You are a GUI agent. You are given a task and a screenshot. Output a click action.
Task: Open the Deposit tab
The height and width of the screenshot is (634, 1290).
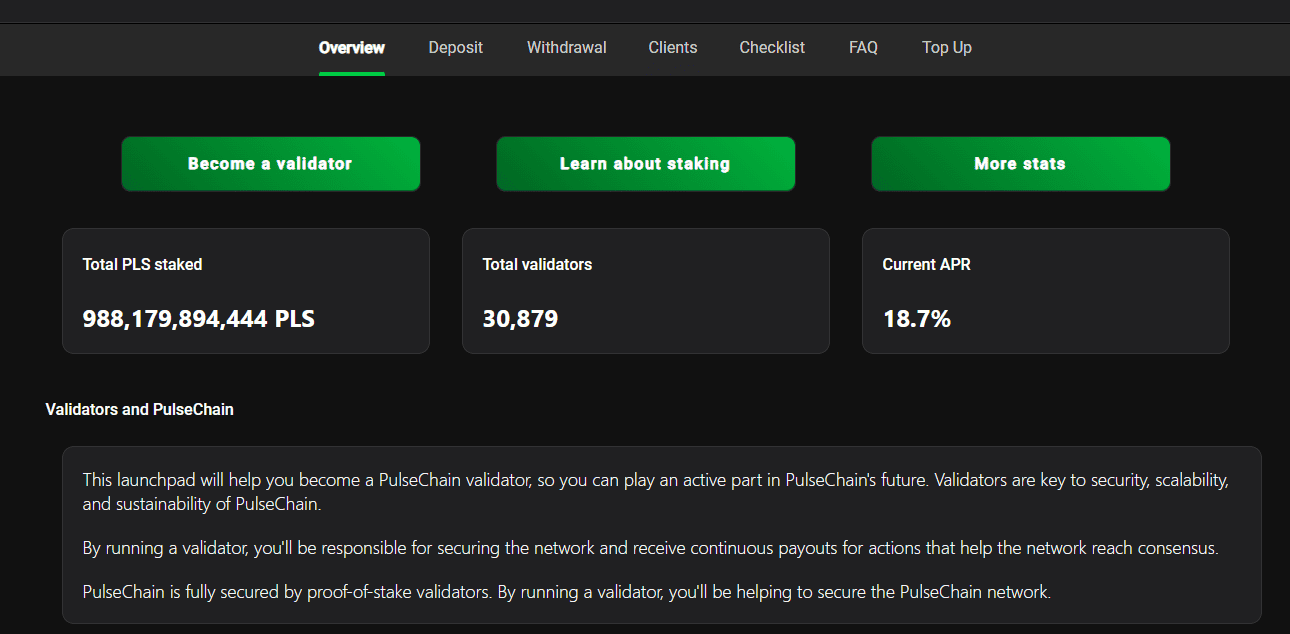click(x=456, y=47)
